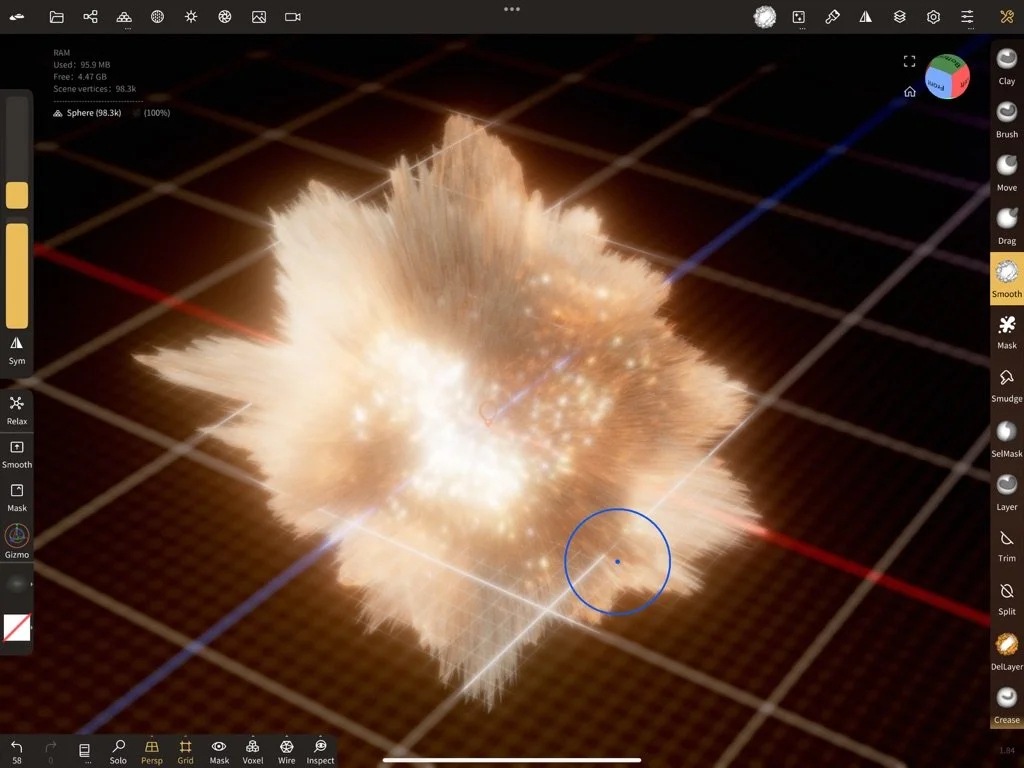The height and width of the screenshot is (768, 1024).
Task: Open the Layers stack menu
Action: tap(900, 17)
